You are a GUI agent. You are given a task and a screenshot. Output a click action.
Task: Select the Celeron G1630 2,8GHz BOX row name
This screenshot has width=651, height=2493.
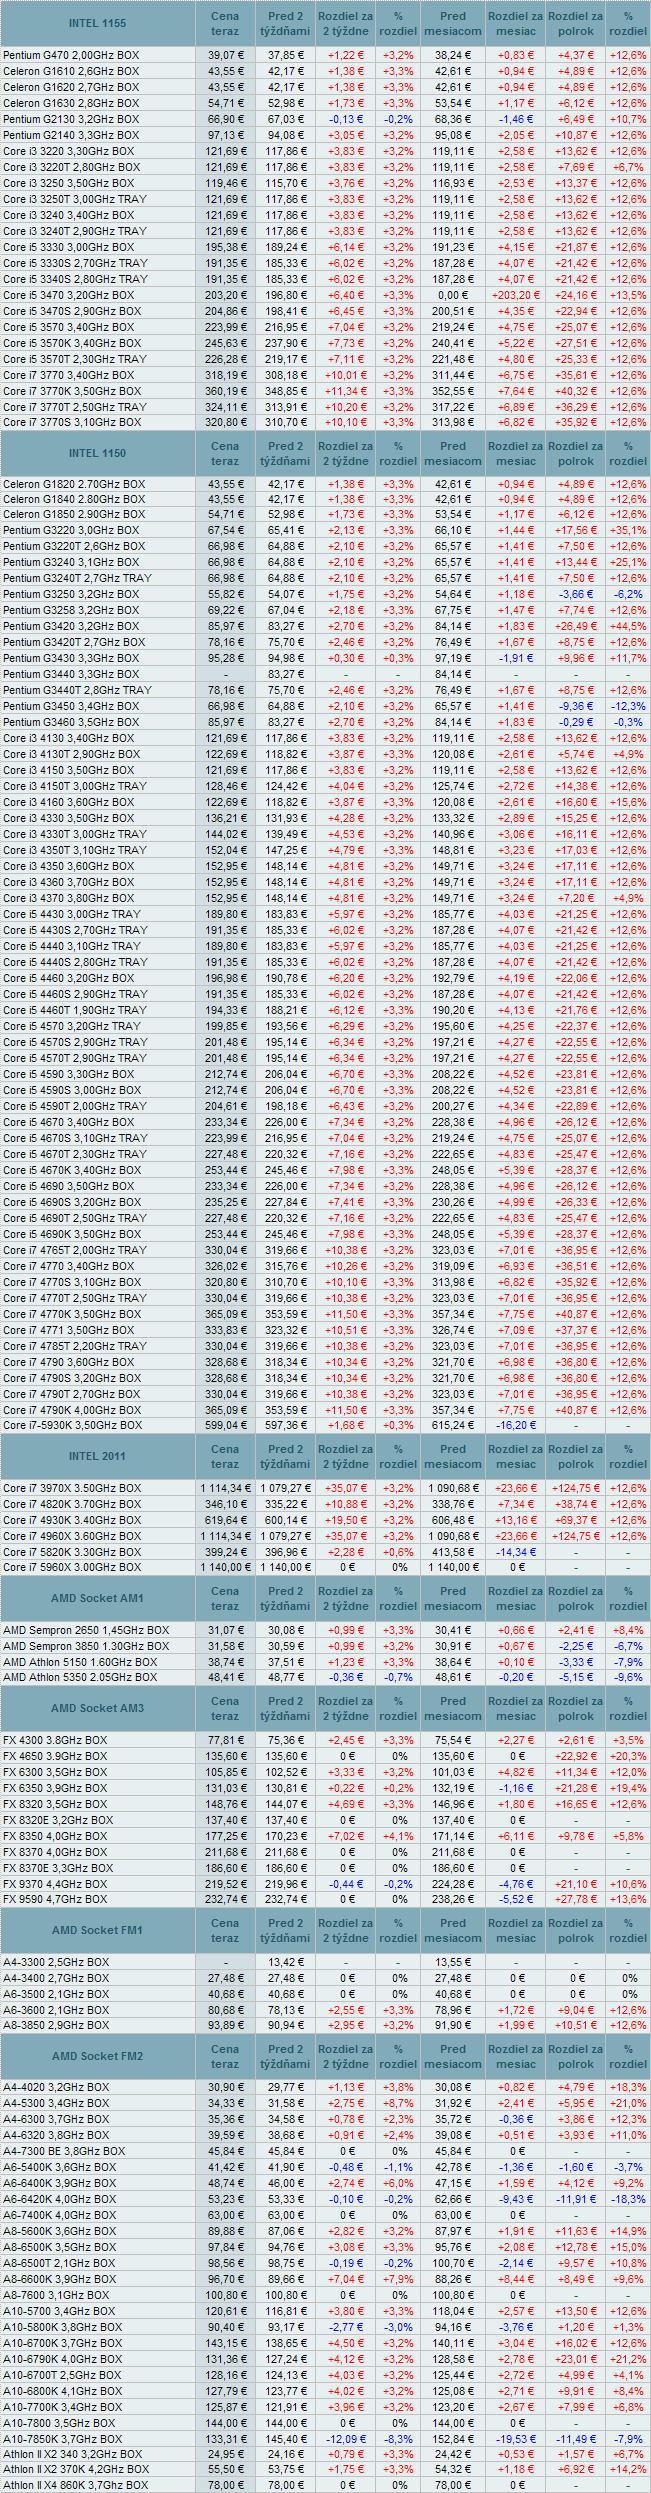(71, 103)
